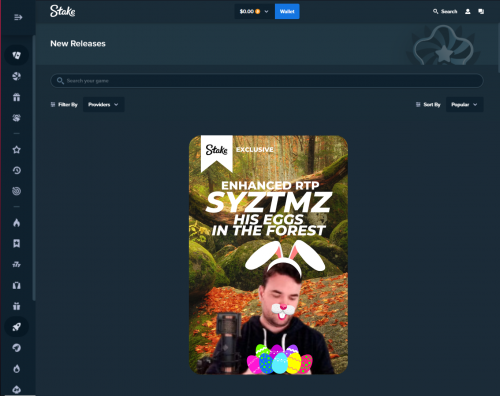Open the Providers filter dropdown
The image size is (500, 396).
(x=104, y=104)
